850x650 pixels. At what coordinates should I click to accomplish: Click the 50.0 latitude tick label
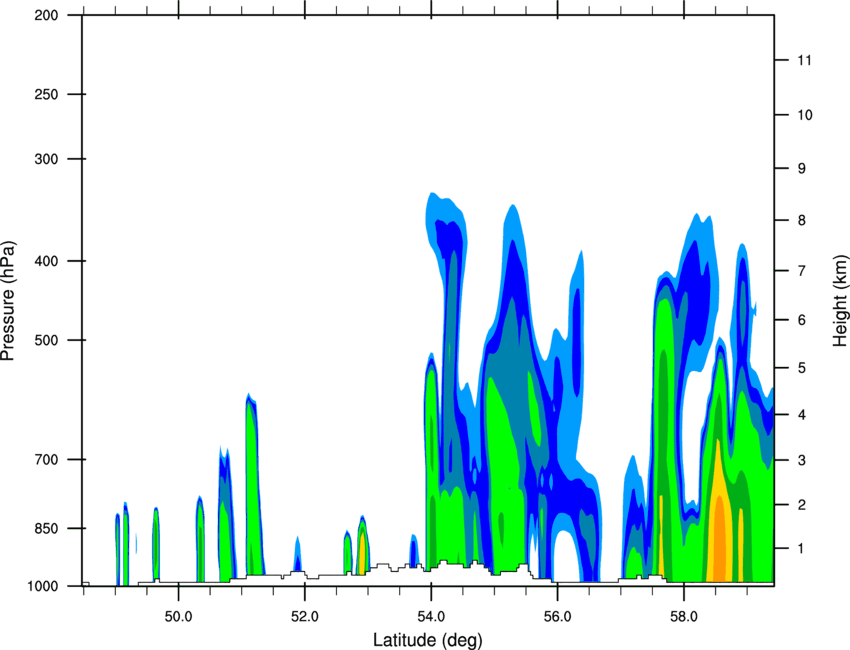178,617
